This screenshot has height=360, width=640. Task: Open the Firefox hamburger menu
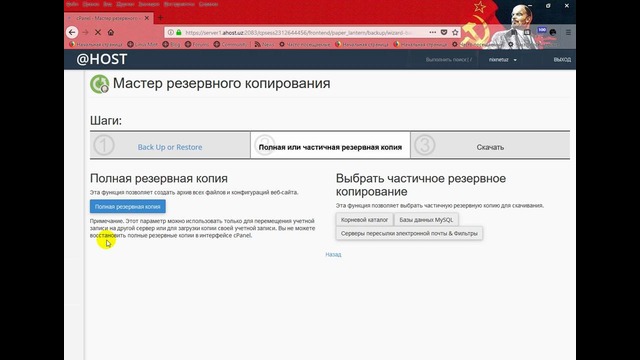click(568, 32)
